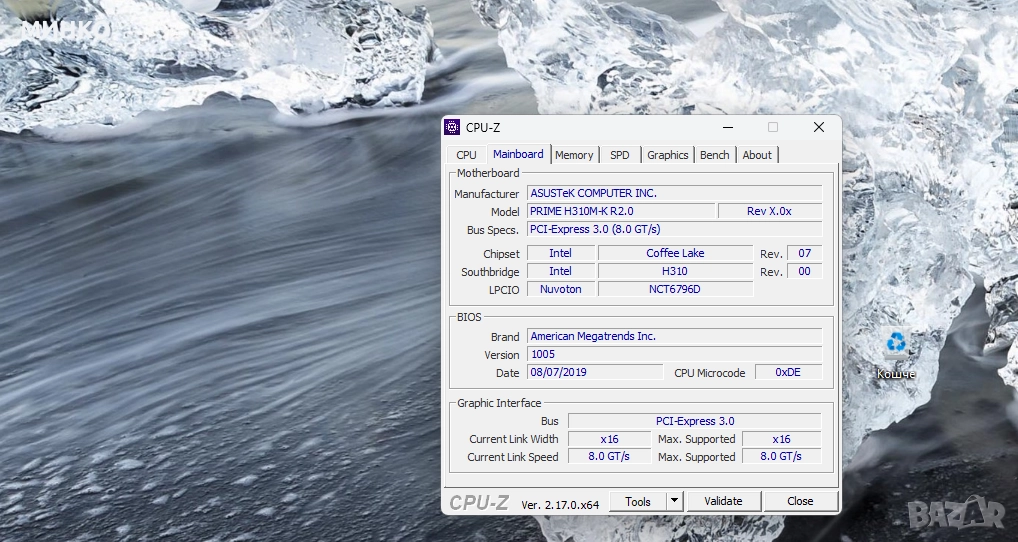The image size is (1018, 542).
Task: Open the Graphics tab
Action: pos(667,155)
